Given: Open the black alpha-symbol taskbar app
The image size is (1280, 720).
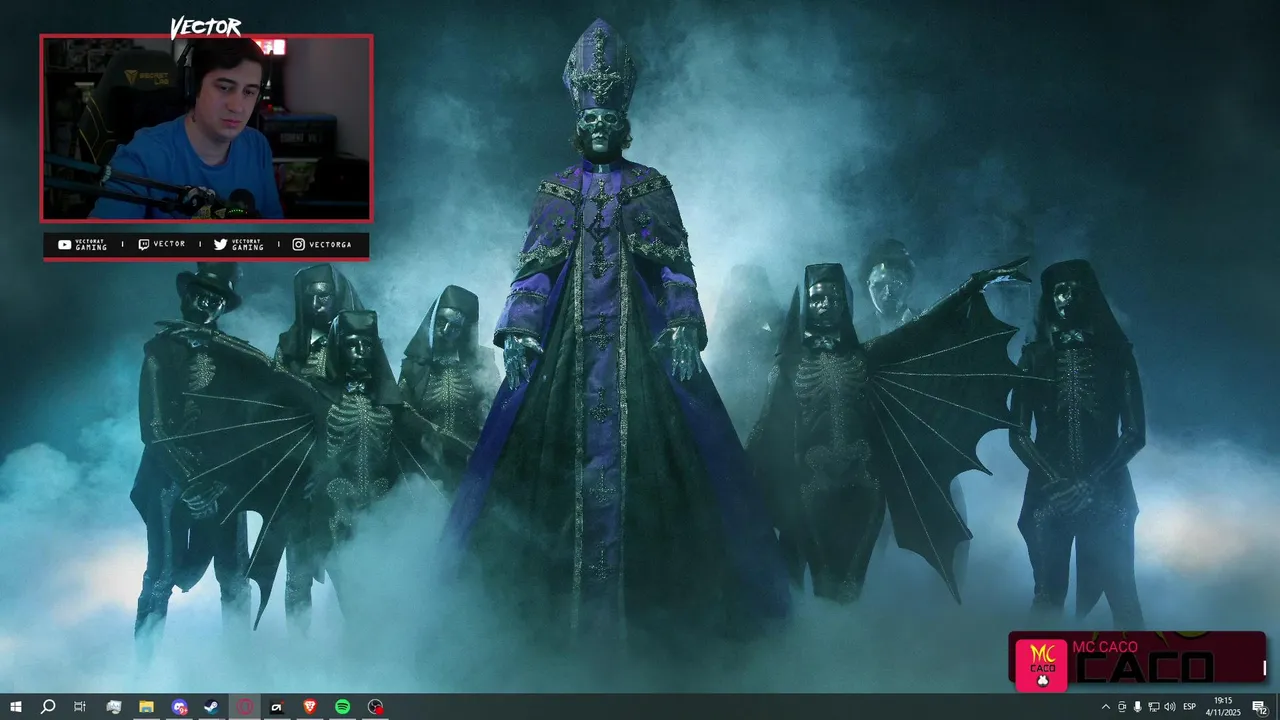Looking at the screenshot, I should click(277, 707).
